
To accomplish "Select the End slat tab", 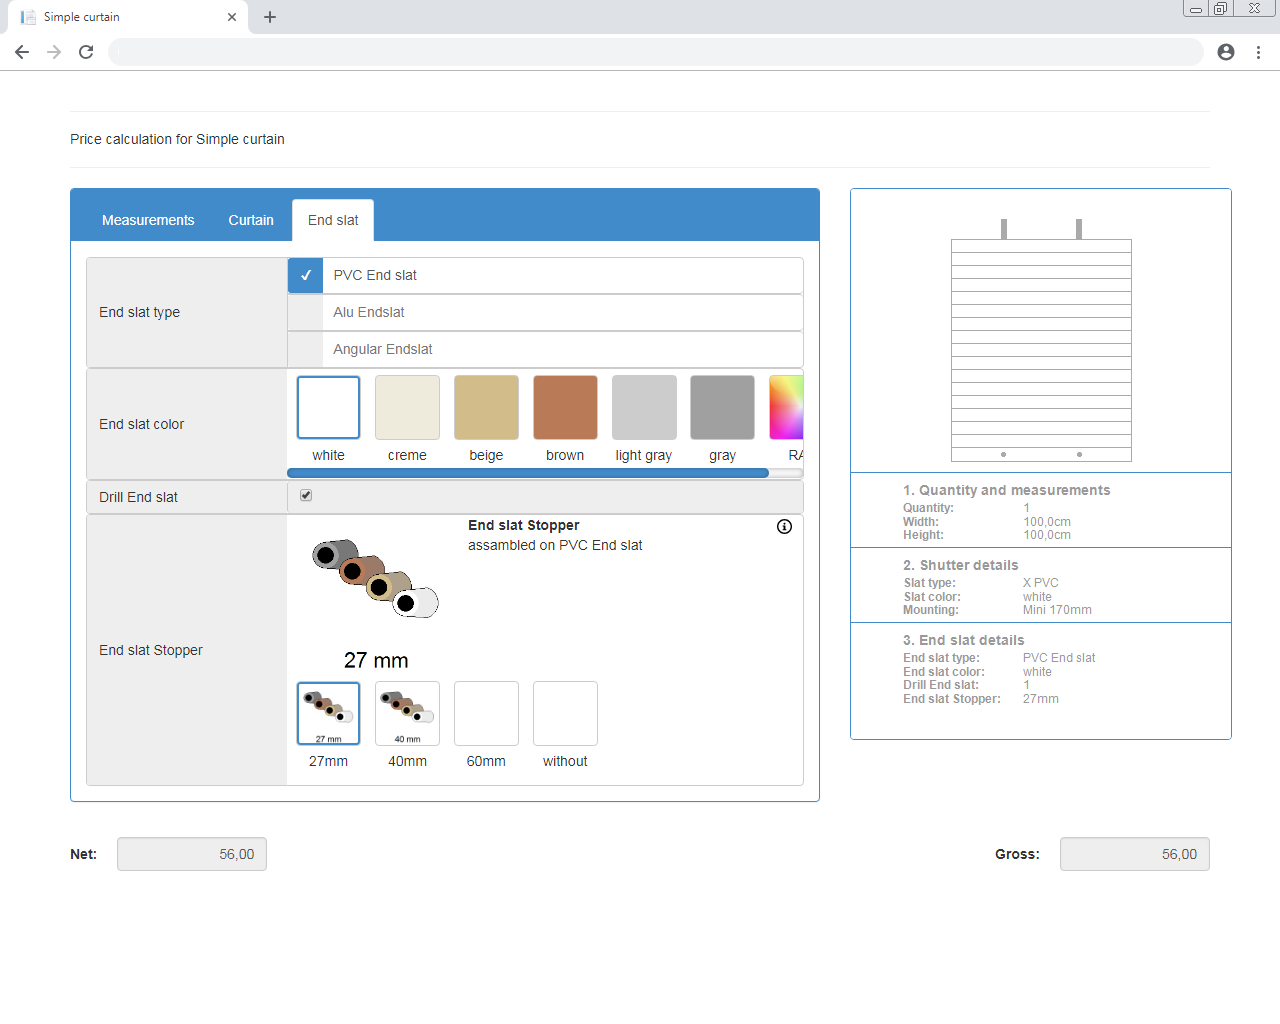I will [333, 220].
